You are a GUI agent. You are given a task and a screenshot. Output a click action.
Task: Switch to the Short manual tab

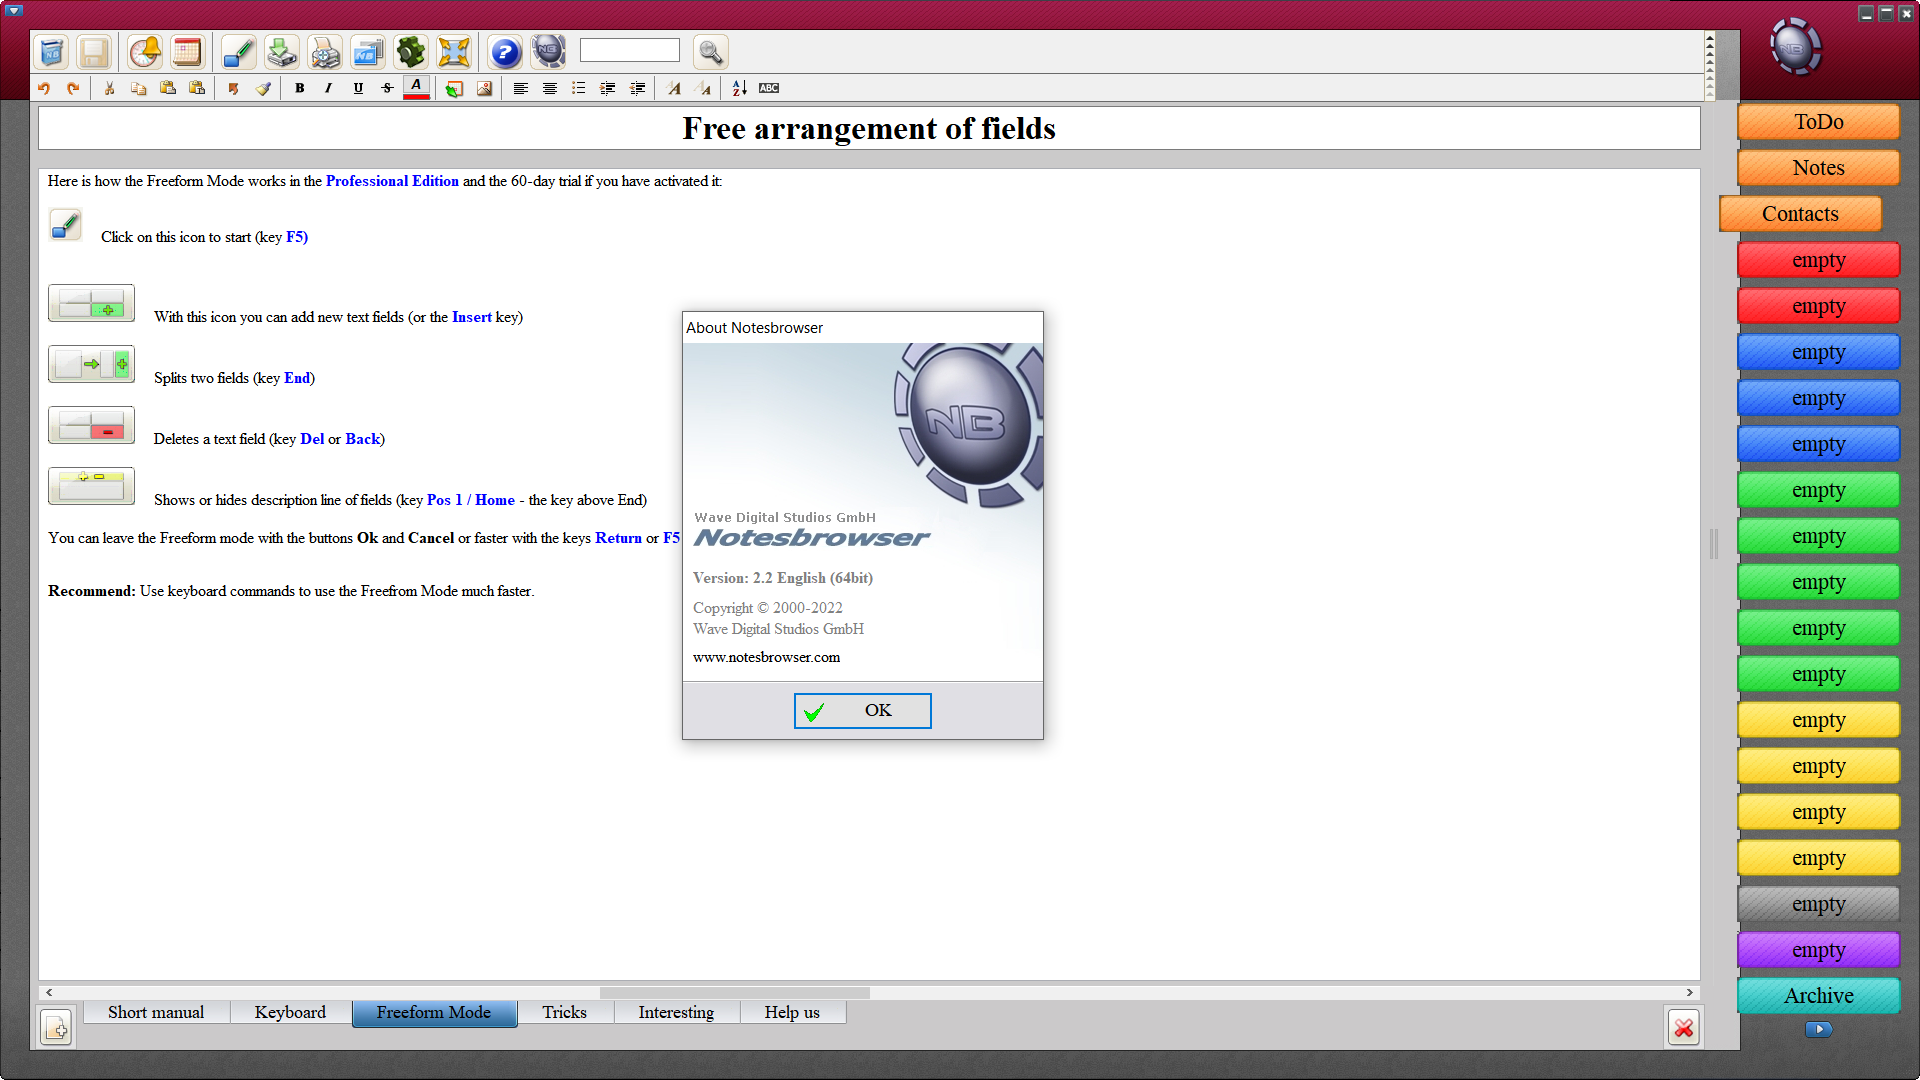point(156,1012)
